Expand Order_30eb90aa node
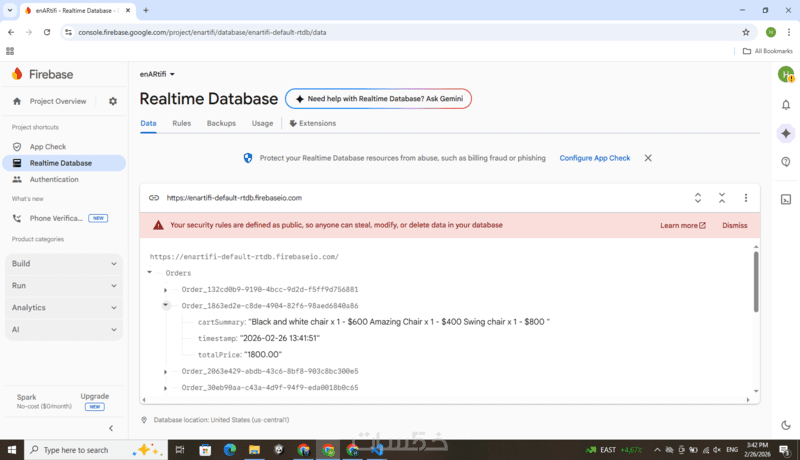 click(165, 388)
